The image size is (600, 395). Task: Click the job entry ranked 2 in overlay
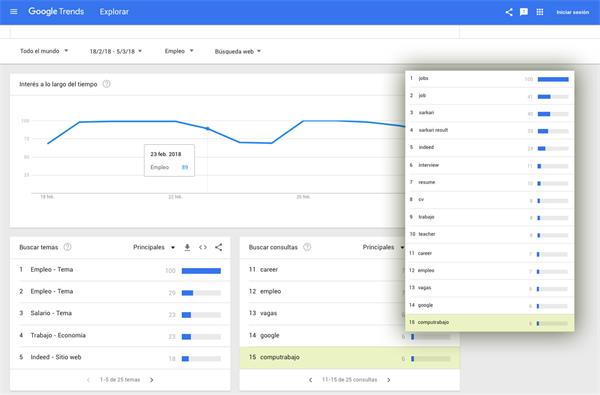coord(489,96)
